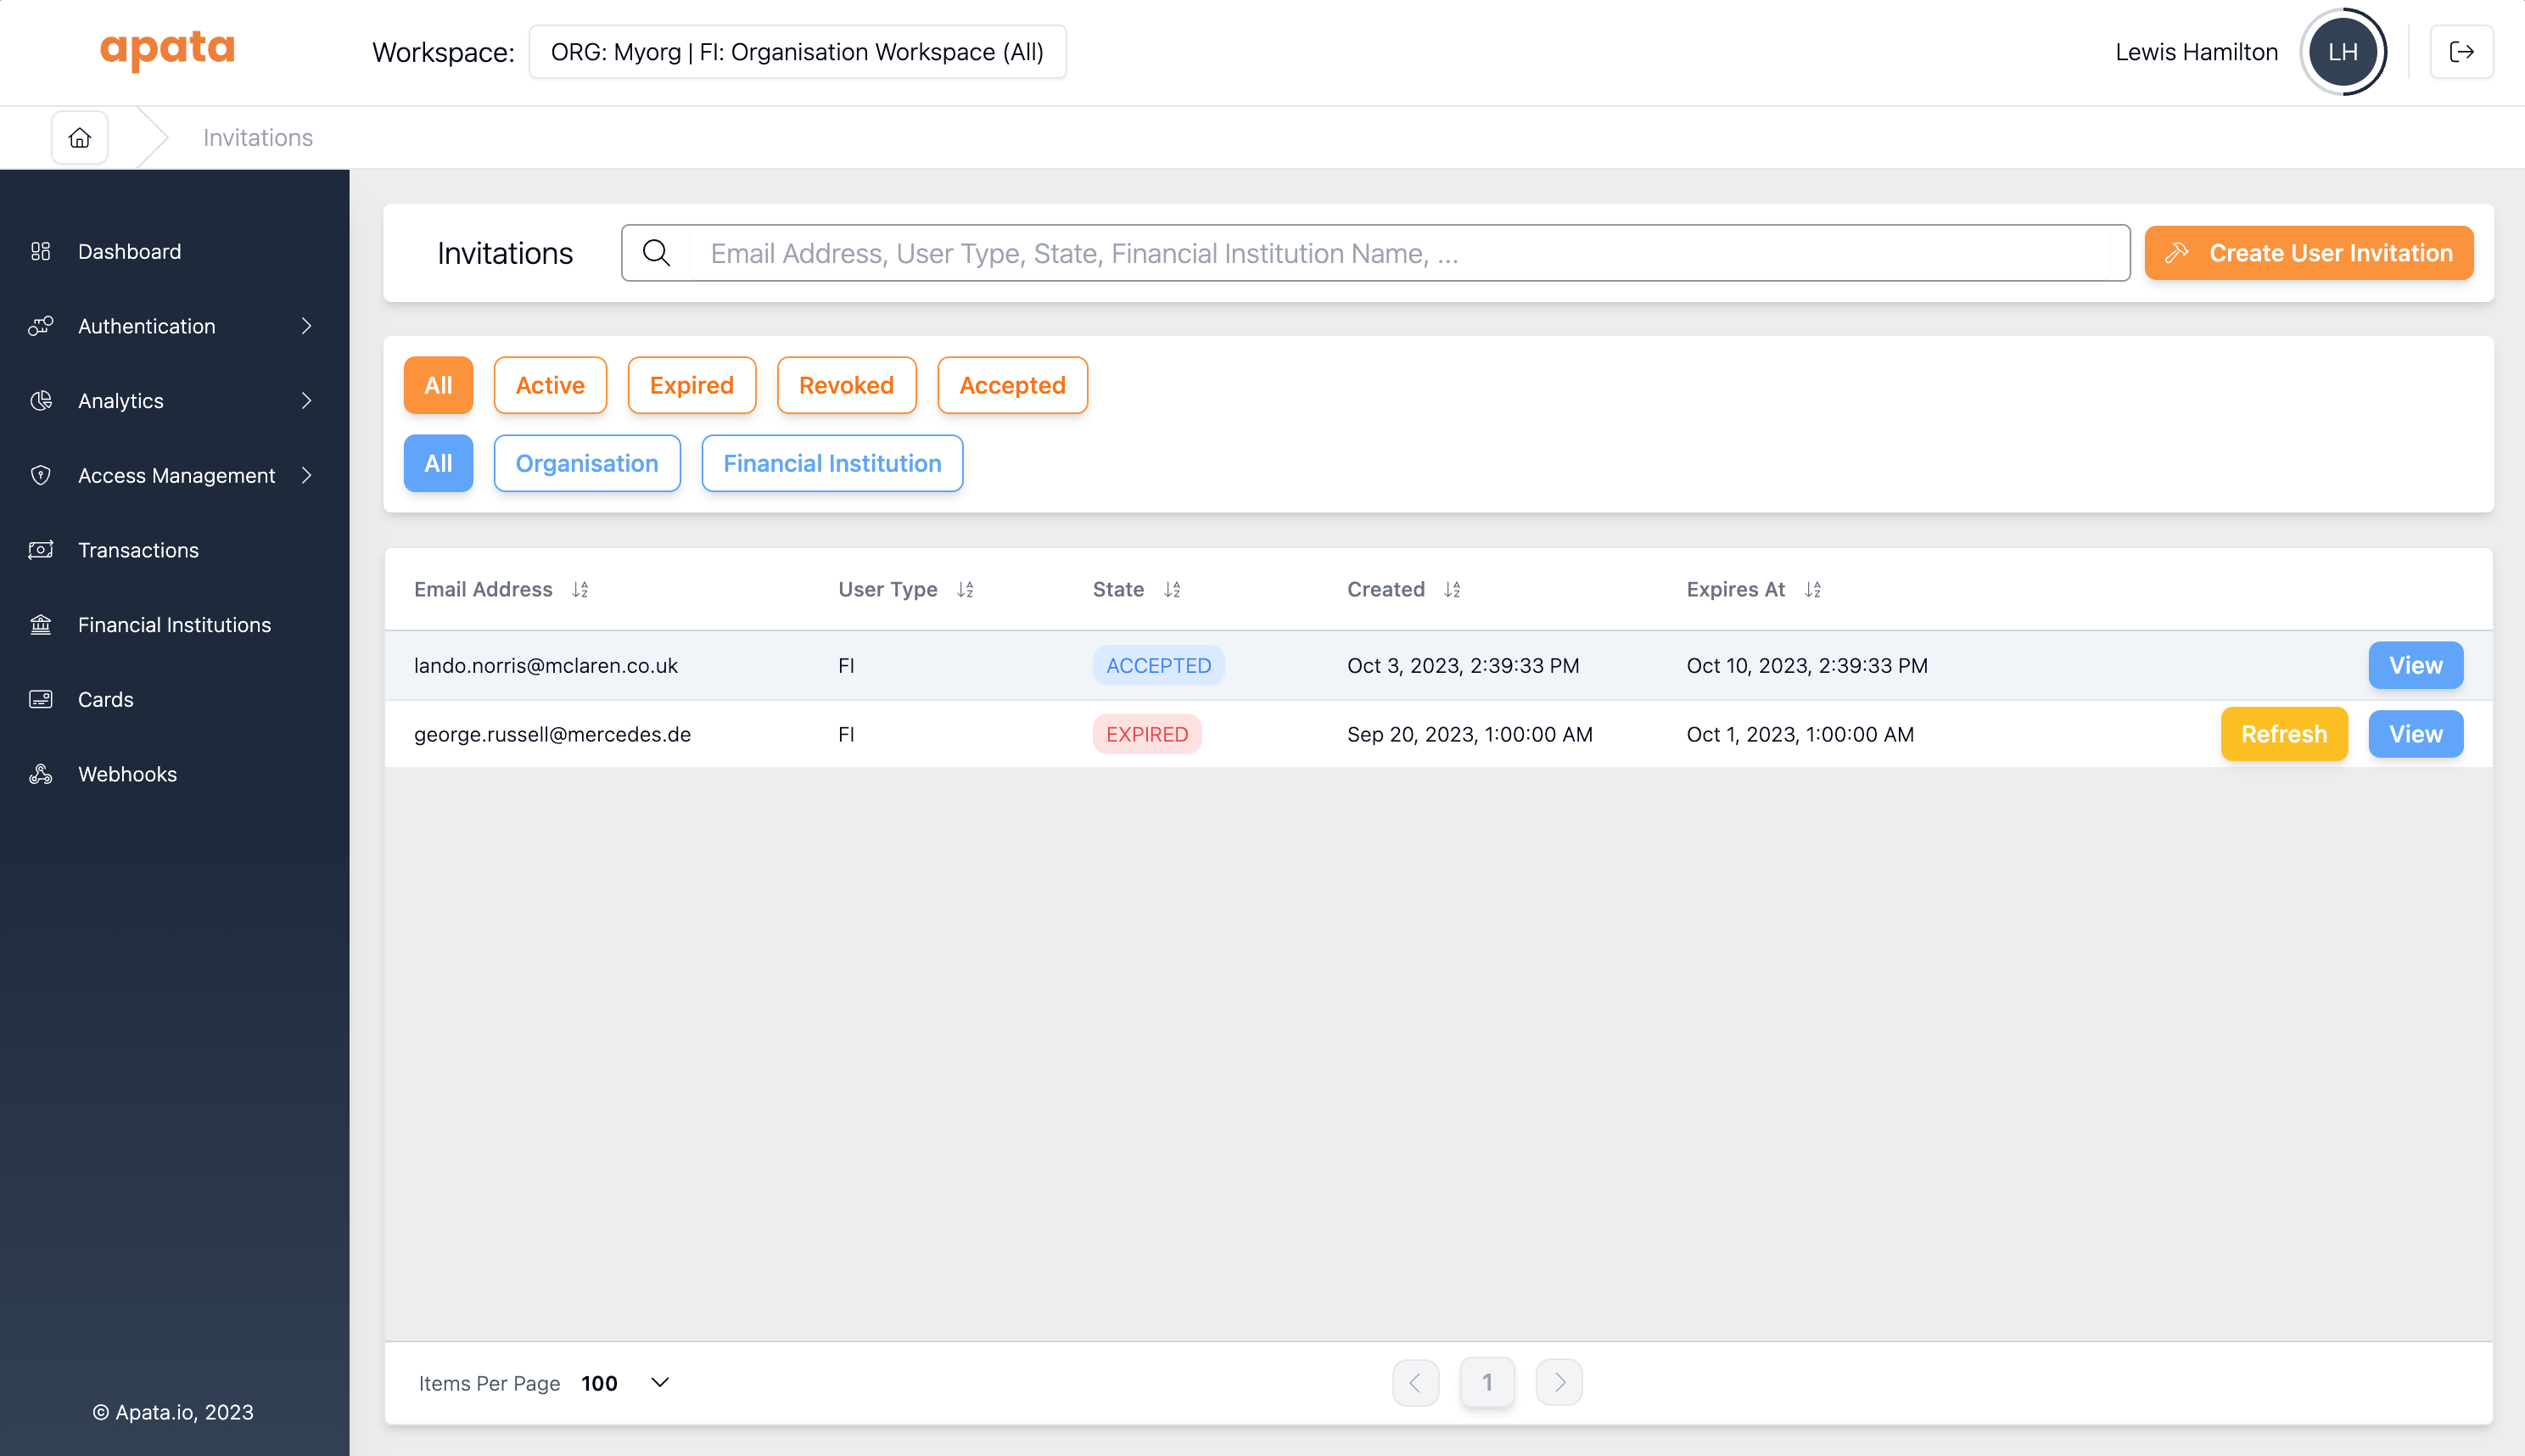Expand the Access Management submenu

click(x=306, y=475)
